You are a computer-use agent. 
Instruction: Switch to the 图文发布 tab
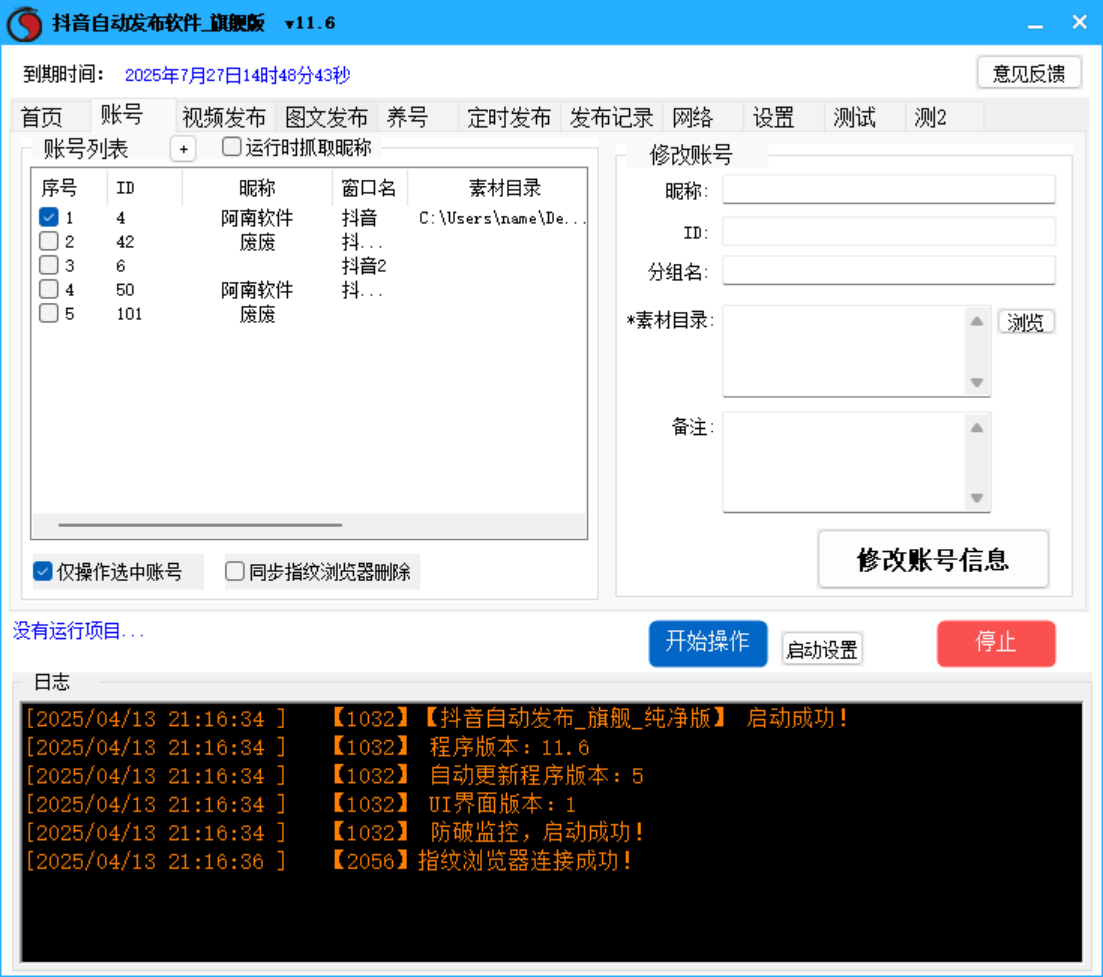(x=326, y=117)
